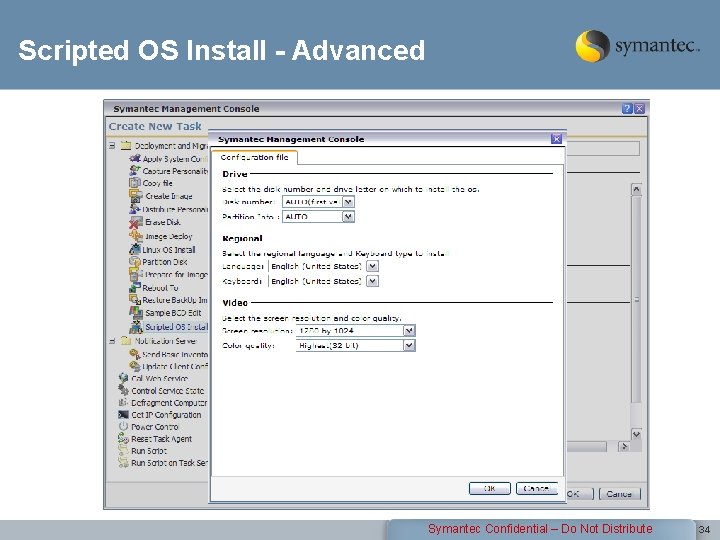Screen dimensions: 720x540
Task: Open the Partition Info dropdown
Action: (x=349, y=216)
